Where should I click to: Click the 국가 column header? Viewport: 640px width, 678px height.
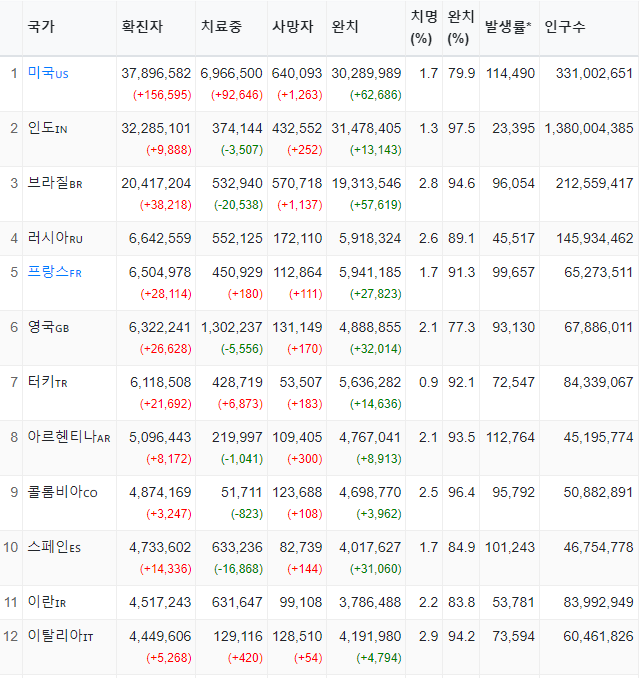pyautogui.click(x=41, y=27)
